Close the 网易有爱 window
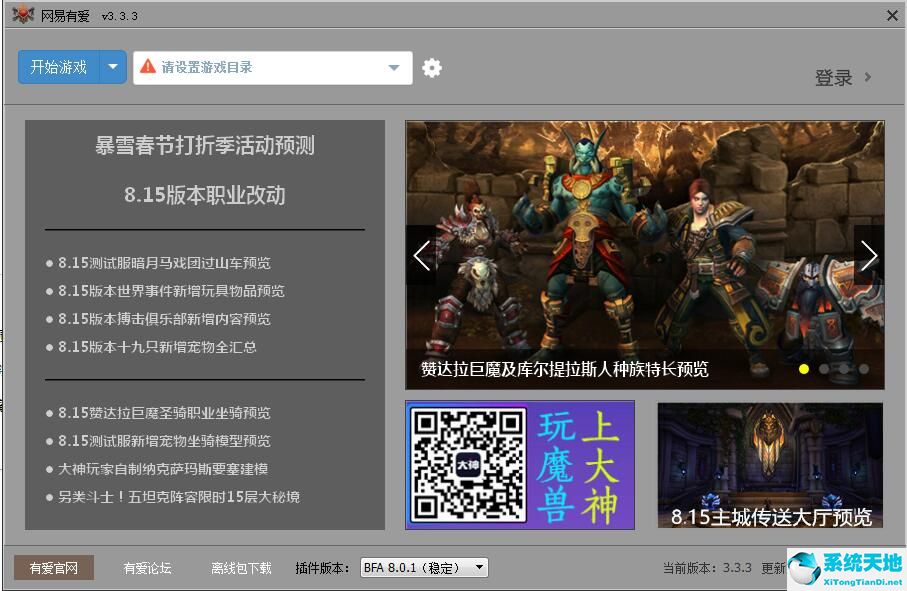This screenshot has height=591, width=907. pyautogui.click(x=892, y=16)
